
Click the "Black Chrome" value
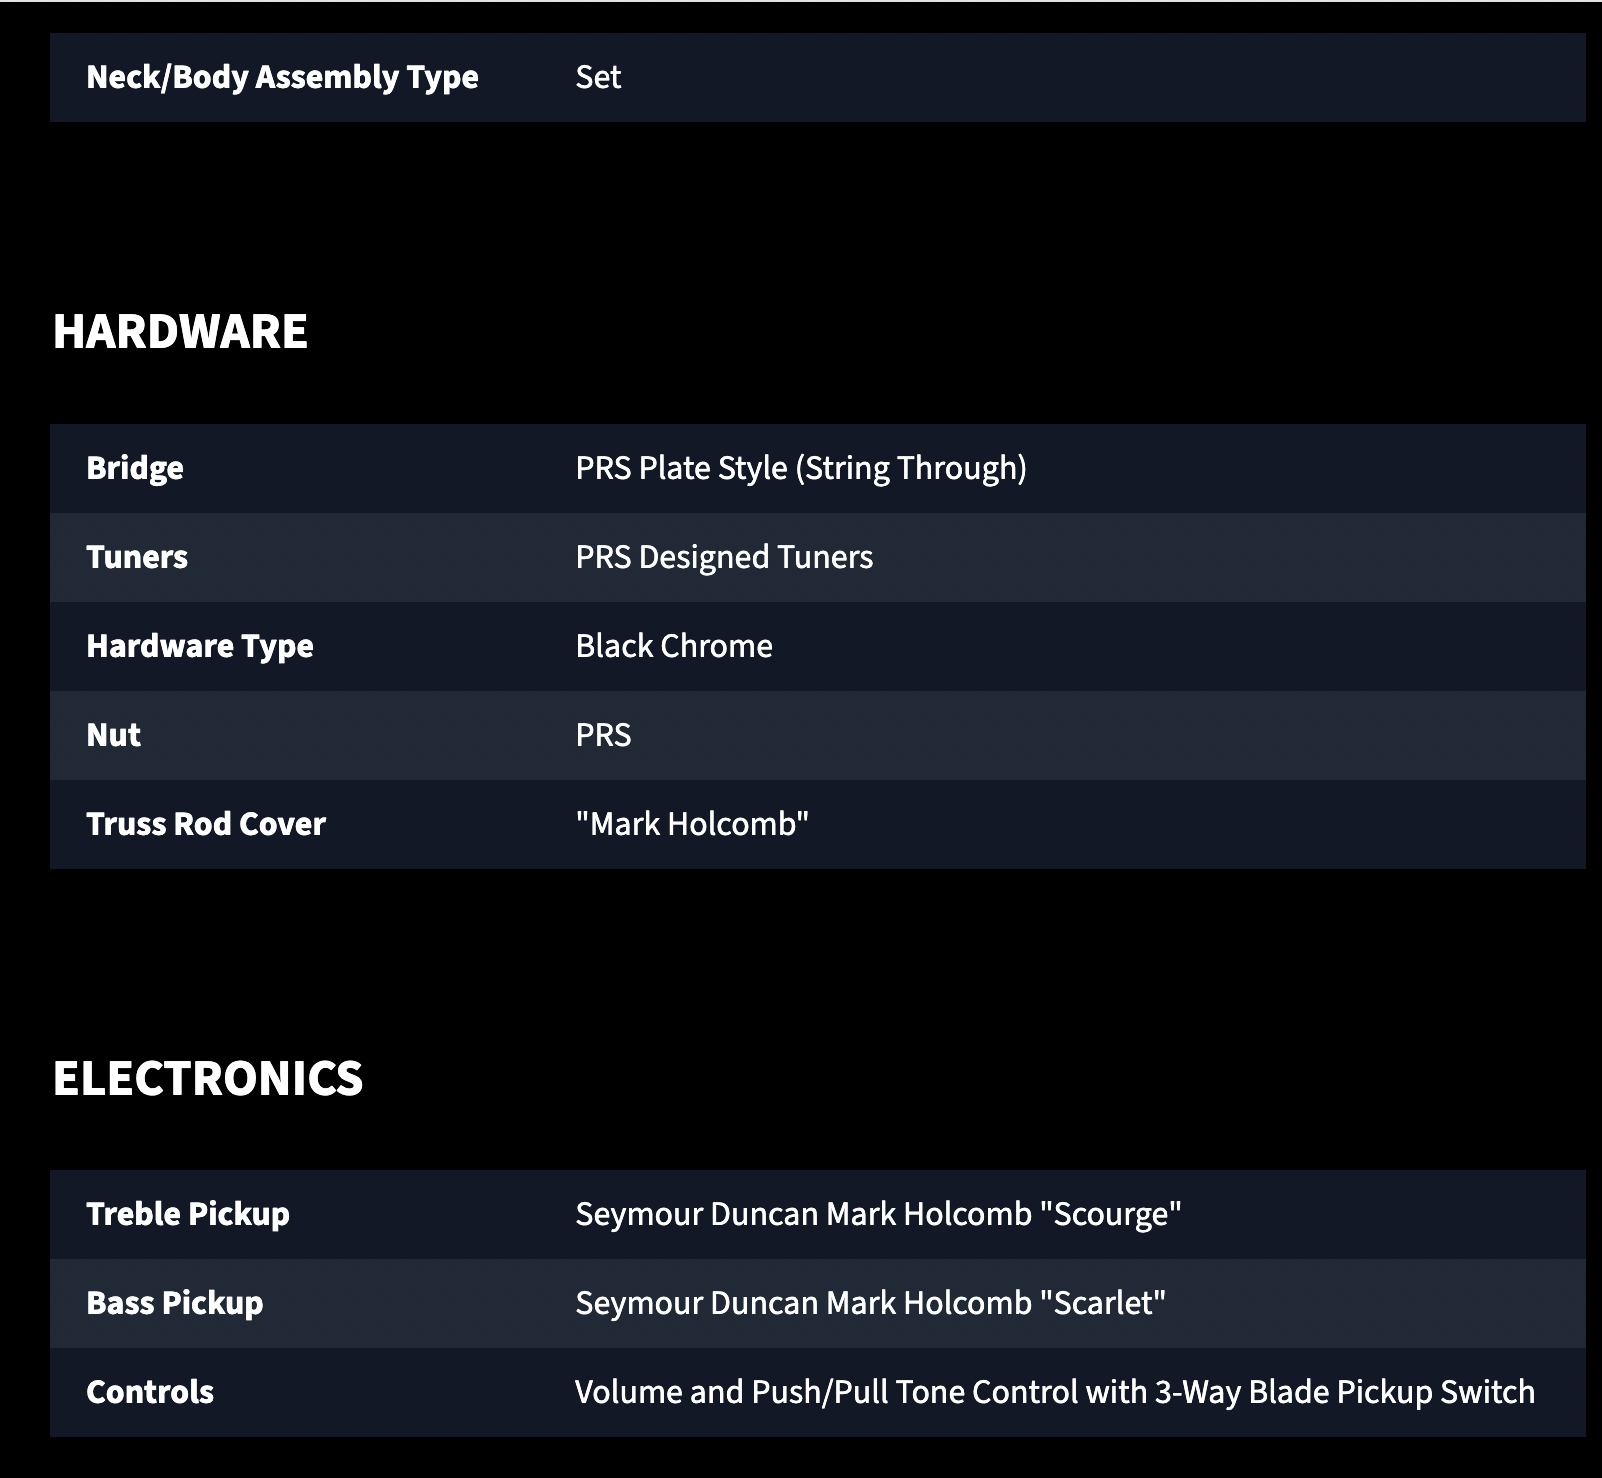click(x=674, y=646)
